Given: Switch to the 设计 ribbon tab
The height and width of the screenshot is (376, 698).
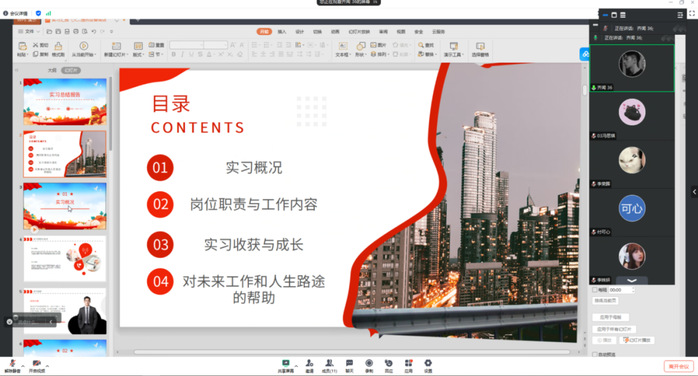Looking at the screenshot, I should pos(300,32).
